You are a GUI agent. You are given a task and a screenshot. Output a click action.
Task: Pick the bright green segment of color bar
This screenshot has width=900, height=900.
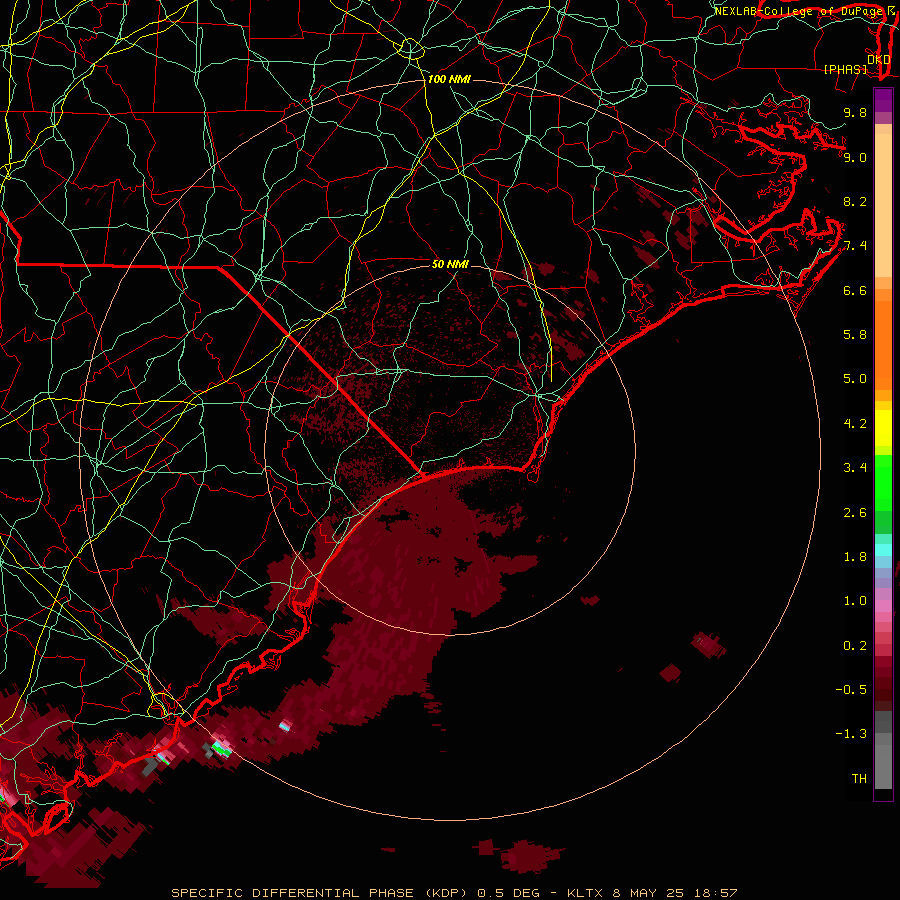pyautogui.click(x=883, y=482)
